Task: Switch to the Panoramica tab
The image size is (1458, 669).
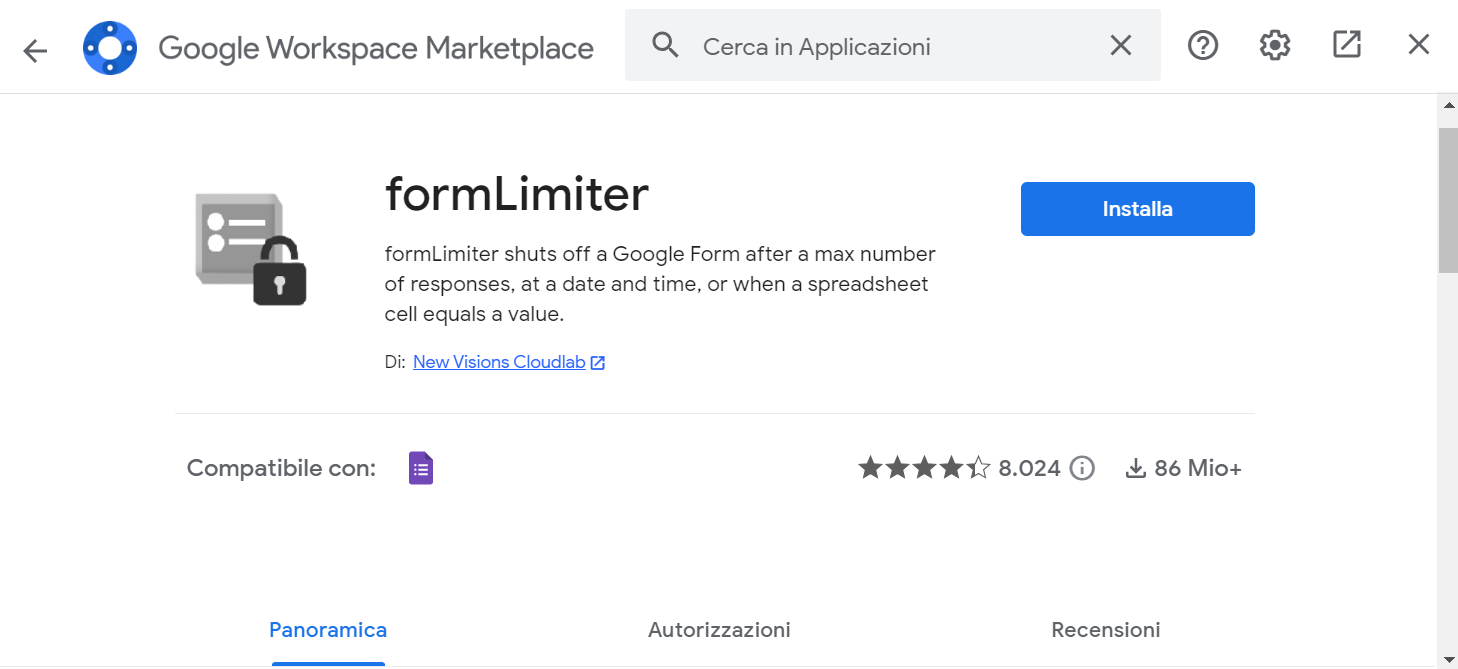Action: click(x=328, y=630)
